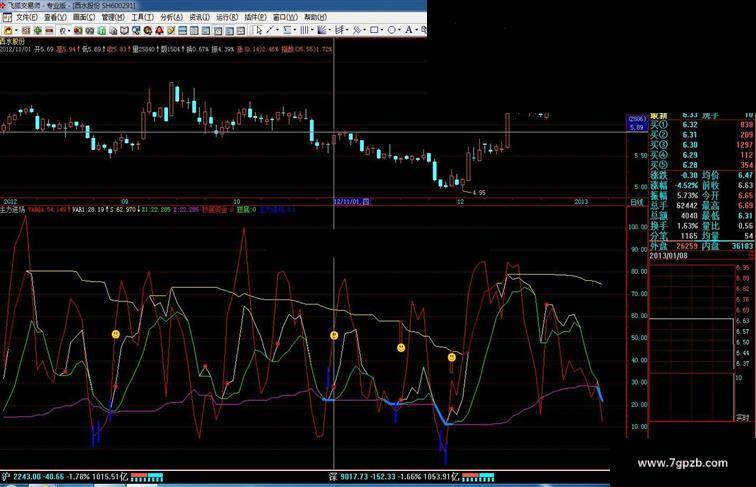Open the 插件(P) menu
This screenshot has width=756, height=487.
[x=256, y=17]
